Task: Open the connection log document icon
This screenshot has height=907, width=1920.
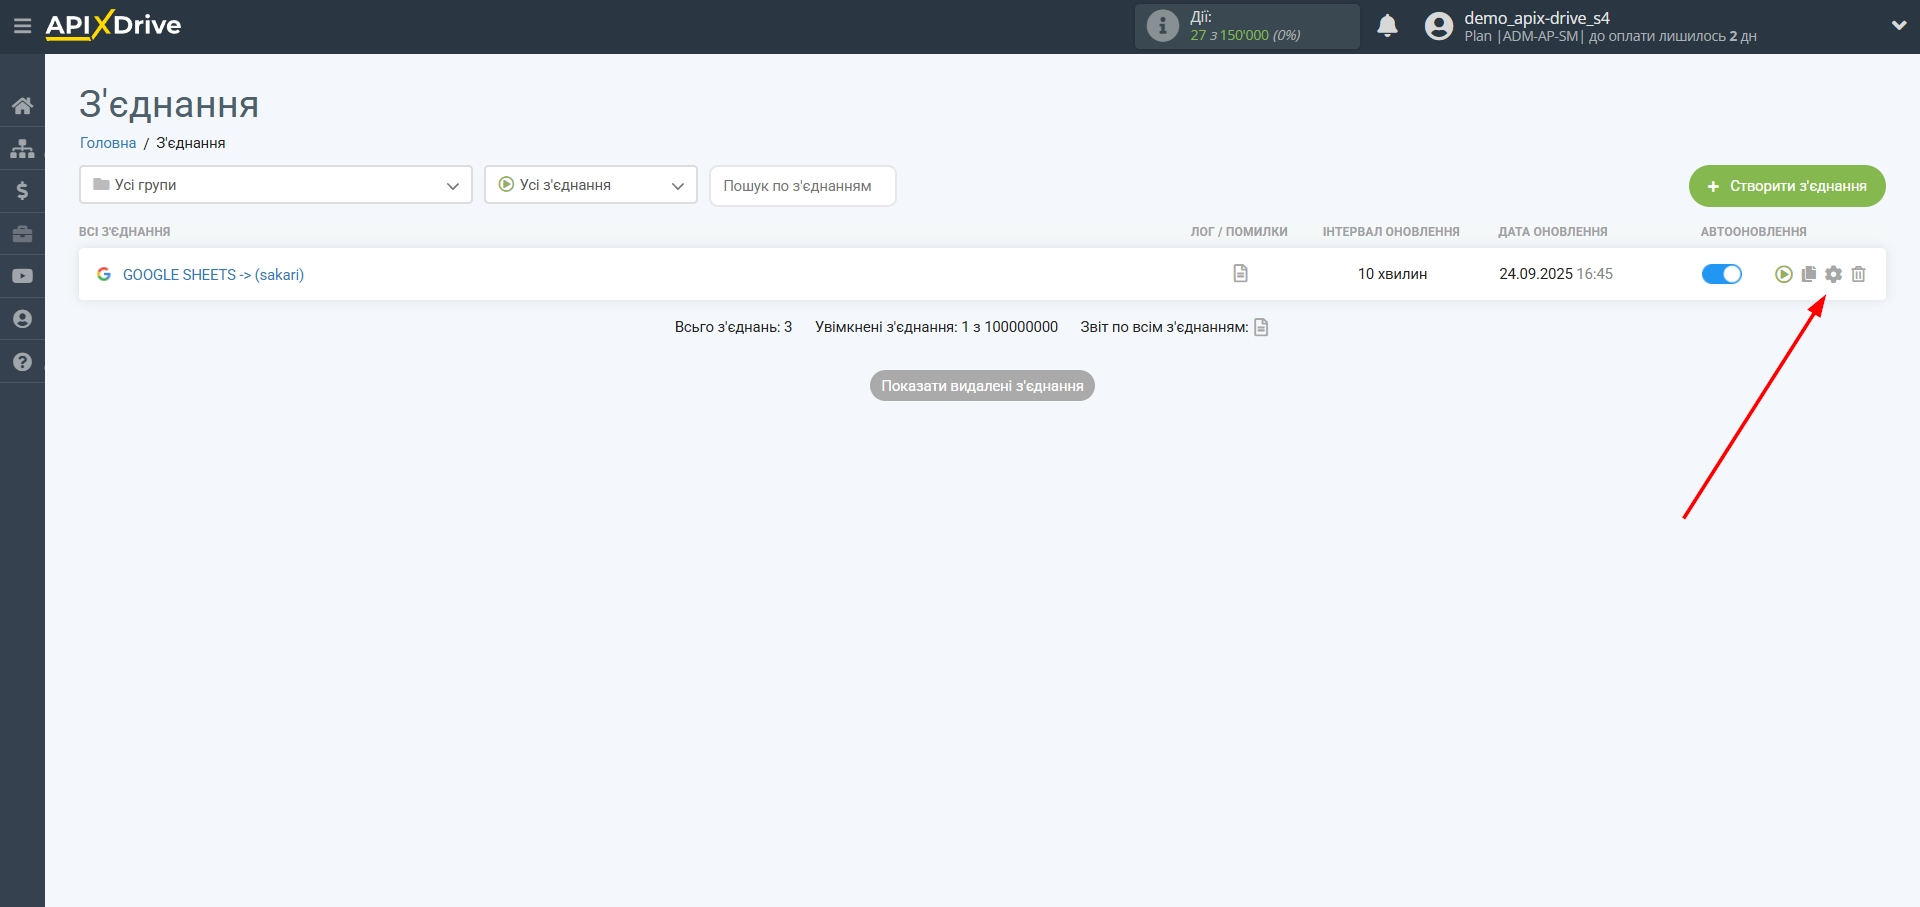Action: coord(1240,273)
